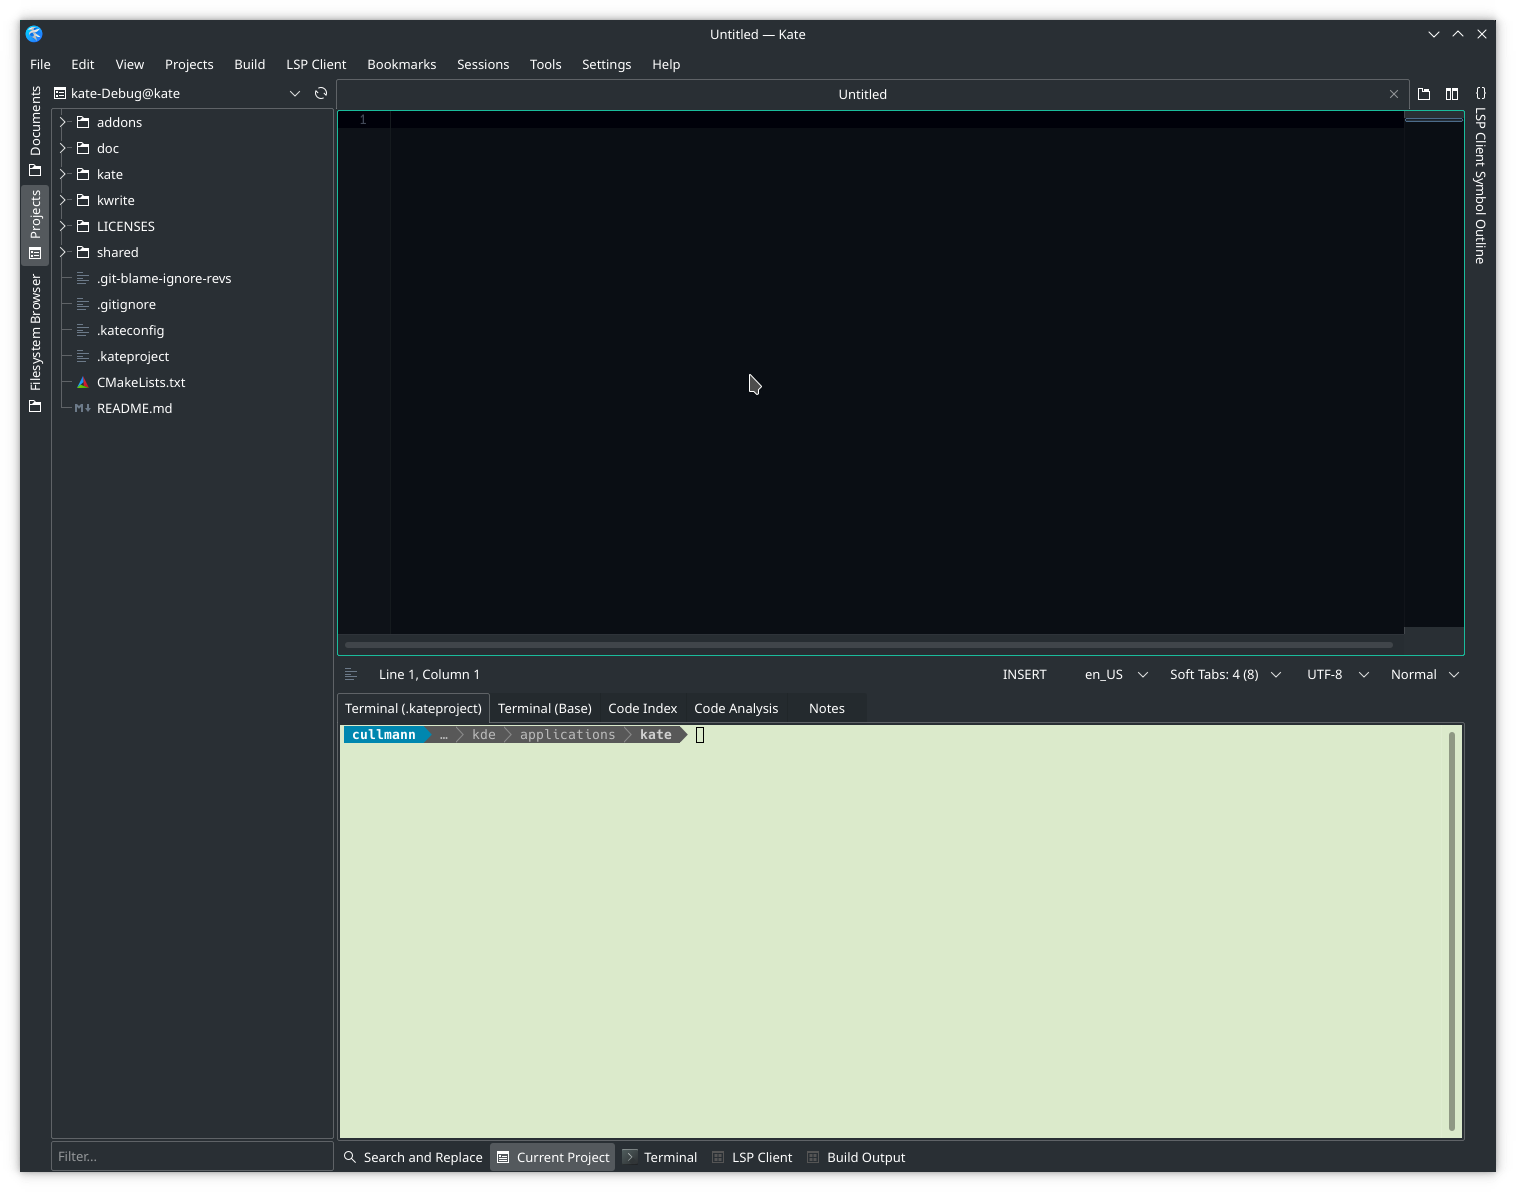Toggle the Projects sidebar panel

tap(35, 224)
